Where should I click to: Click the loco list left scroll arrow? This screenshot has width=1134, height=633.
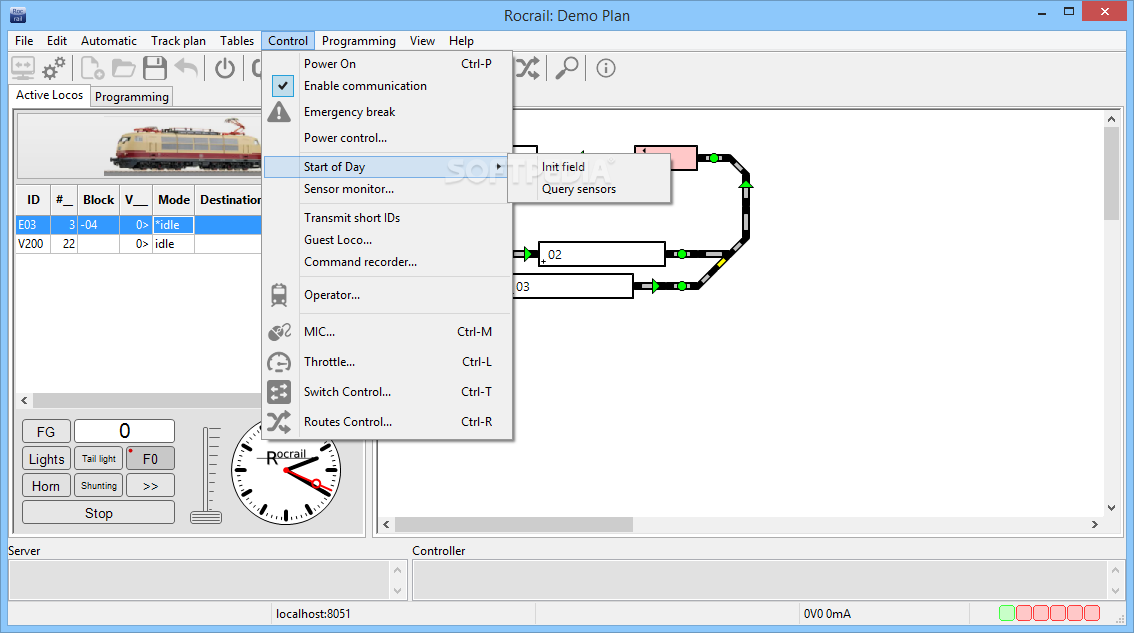25,400
